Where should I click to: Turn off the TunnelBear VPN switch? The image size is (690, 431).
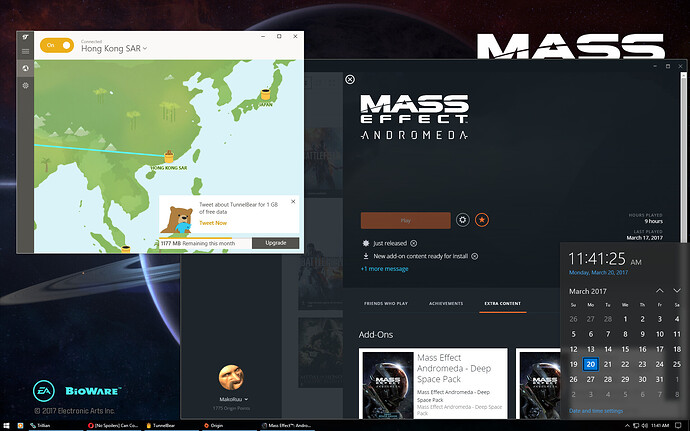(57, 45)
